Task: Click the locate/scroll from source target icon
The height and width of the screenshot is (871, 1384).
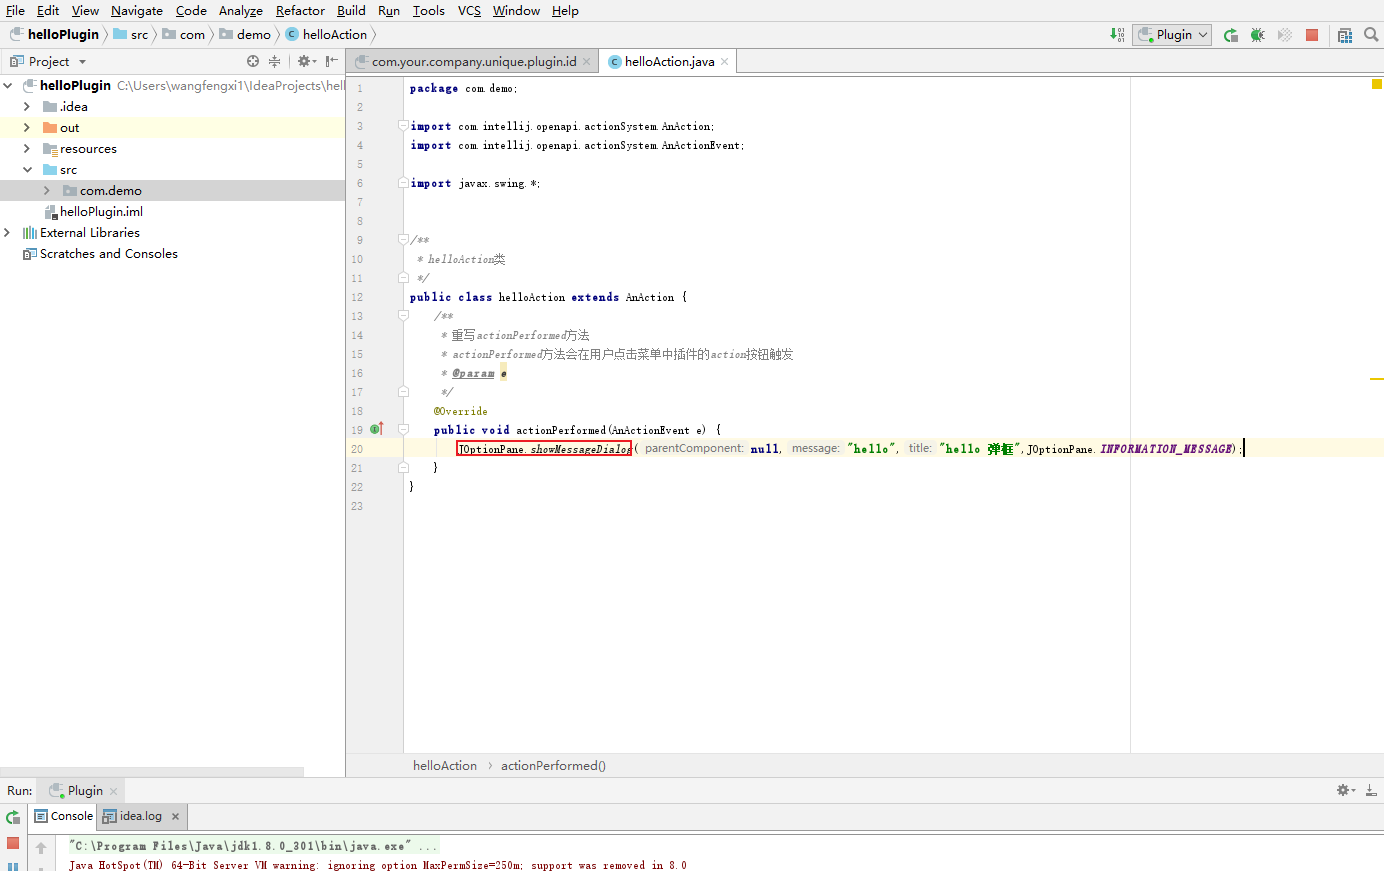Action: [x=253, y=61]
